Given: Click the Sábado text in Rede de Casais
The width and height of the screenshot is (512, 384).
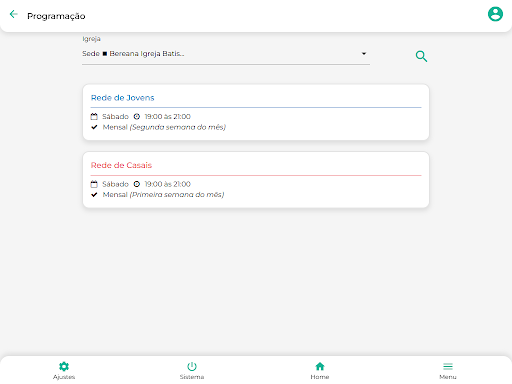Looking at the screenshot, I should [x=115, y=184].
